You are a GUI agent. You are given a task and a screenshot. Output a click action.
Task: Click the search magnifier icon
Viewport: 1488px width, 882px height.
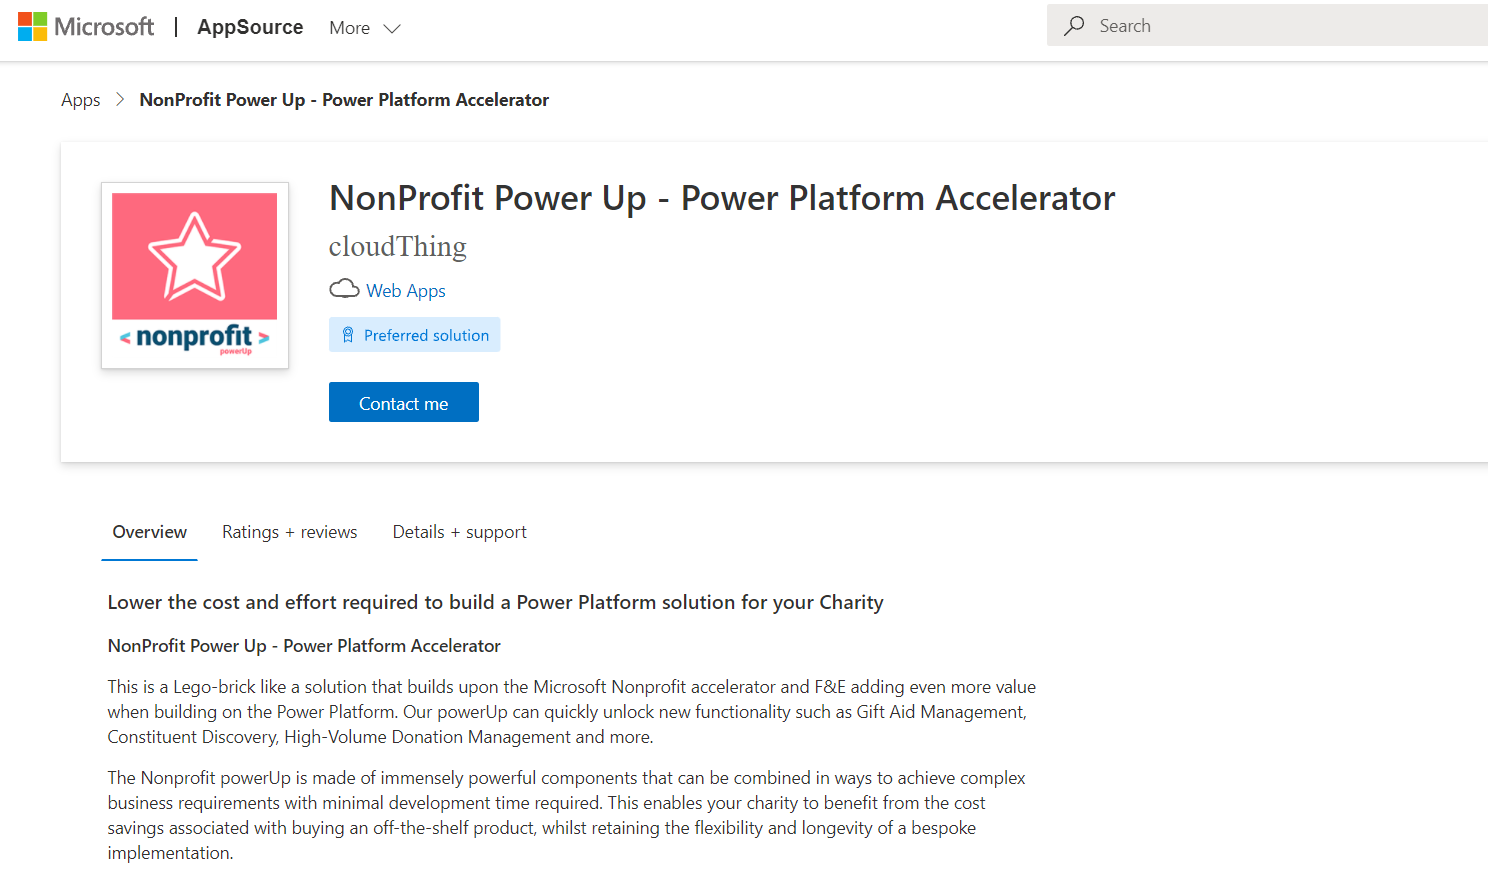tap(1074, 26)
